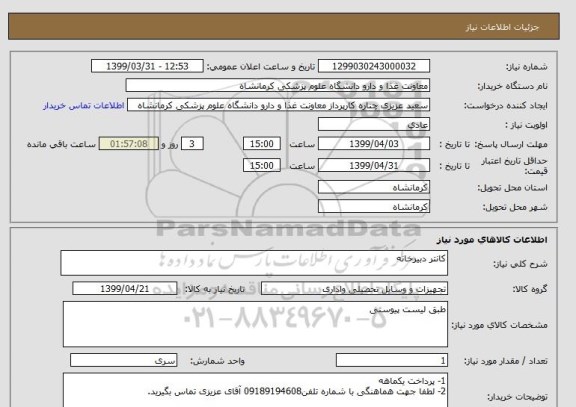Click the label گروه کالا
This screenshot has height=407, width=576.
click(x=530, y=289)
